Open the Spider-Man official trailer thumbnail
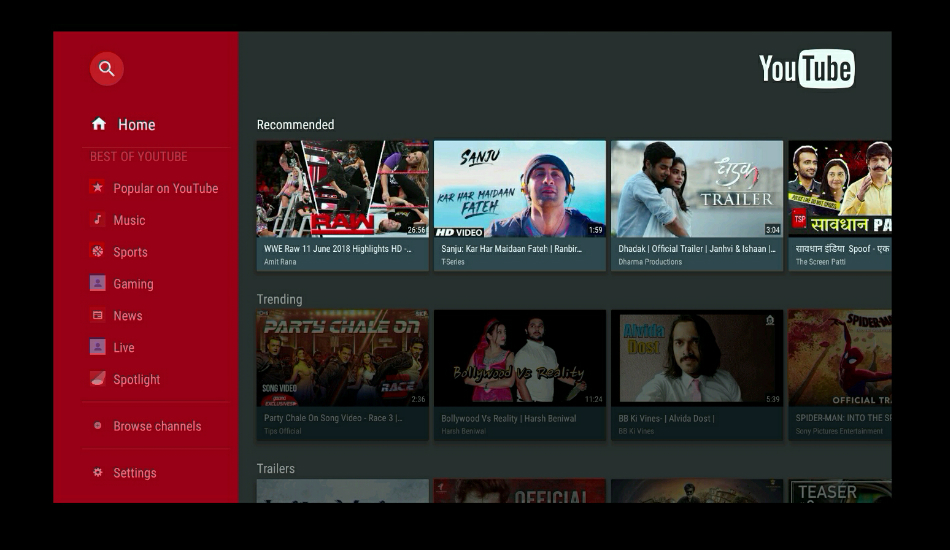The height and width of the screenshot is (550, 950). pyautogui.click(x=840, y=358)
